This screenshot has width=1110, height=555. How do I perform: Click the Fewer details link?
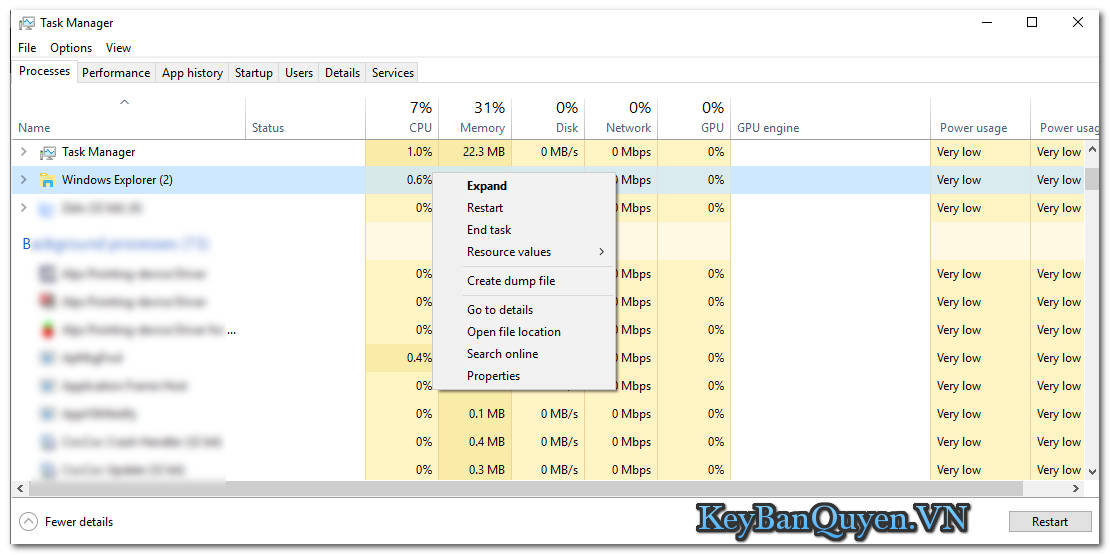(79, 522)
